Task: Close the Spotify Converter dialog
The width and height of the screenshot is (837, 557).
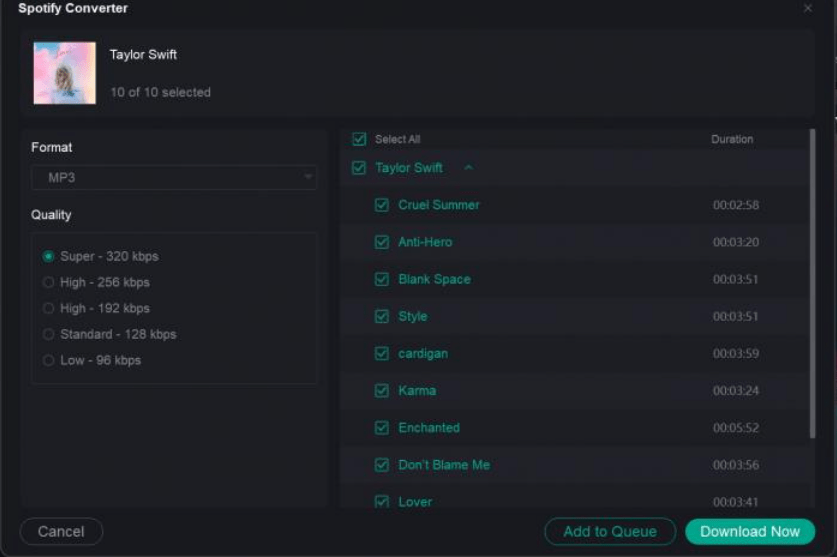Action: tap(808, 9)
